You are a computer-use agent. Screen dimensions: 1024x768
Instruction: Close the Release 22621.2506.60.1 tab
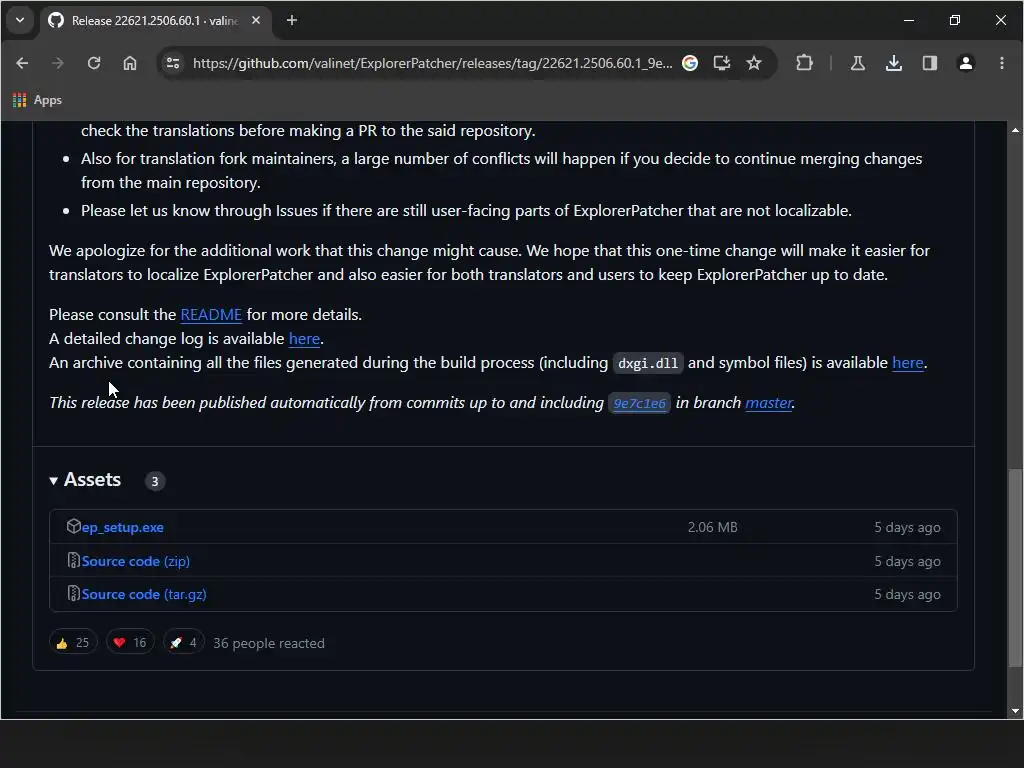click(x=256, y=20)
